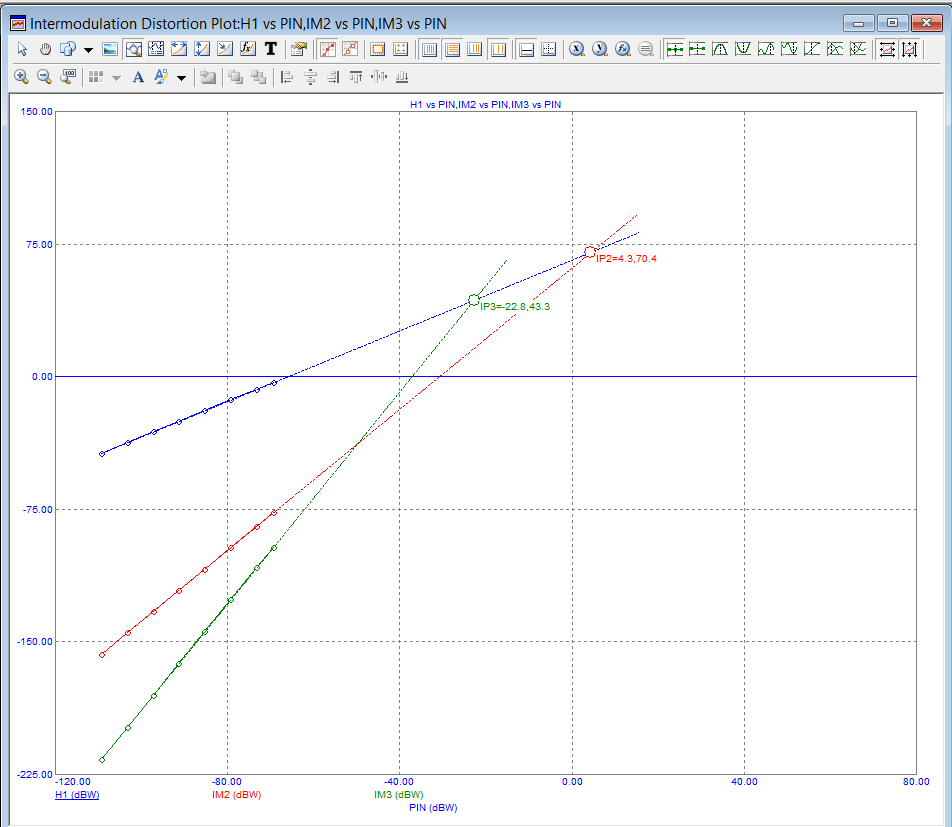Click the second curve-crossing marker icon
Image resolution: width=952 pixels, height=827 pixels.
tap(858, 49)
